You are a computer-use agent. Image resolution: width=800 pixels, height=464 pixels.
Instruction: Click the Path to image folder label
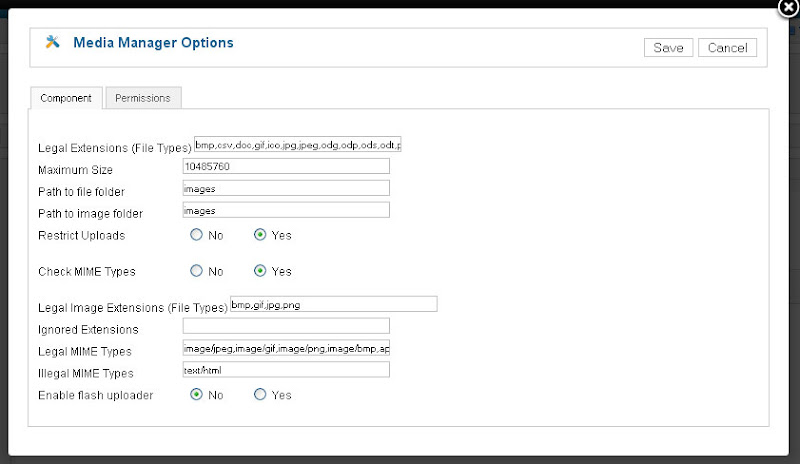click(90, 214)
